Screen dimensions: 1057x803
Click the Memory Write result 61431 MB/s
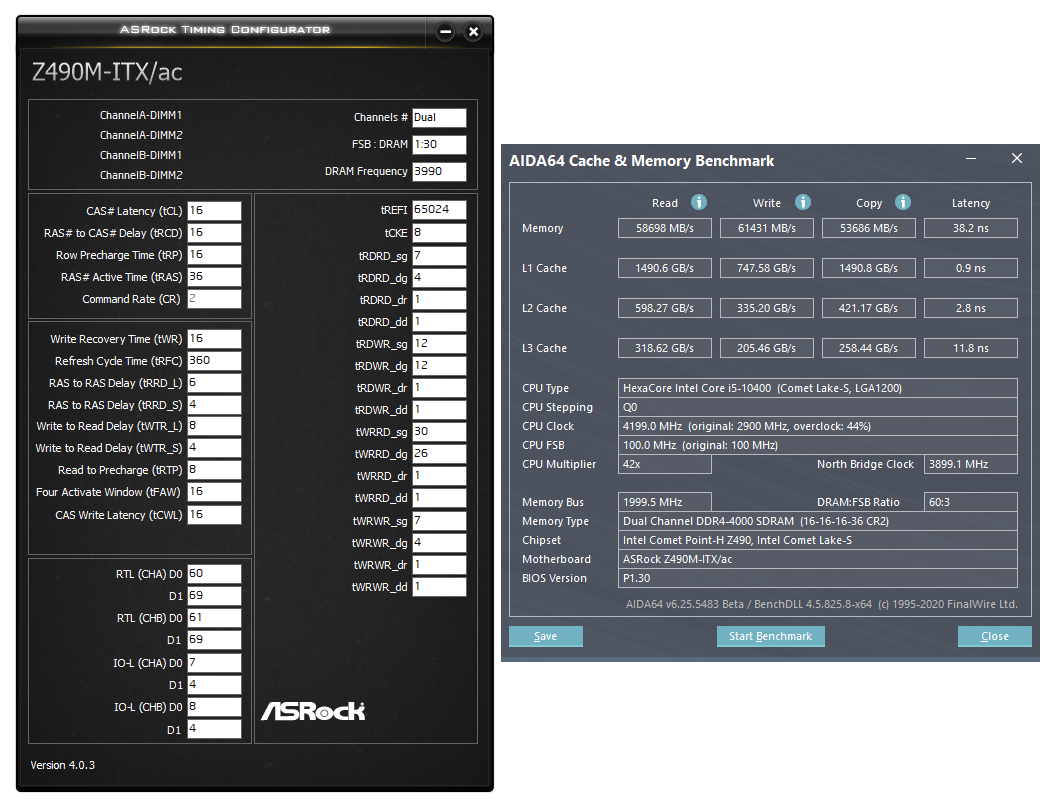[x=766, y=228]
